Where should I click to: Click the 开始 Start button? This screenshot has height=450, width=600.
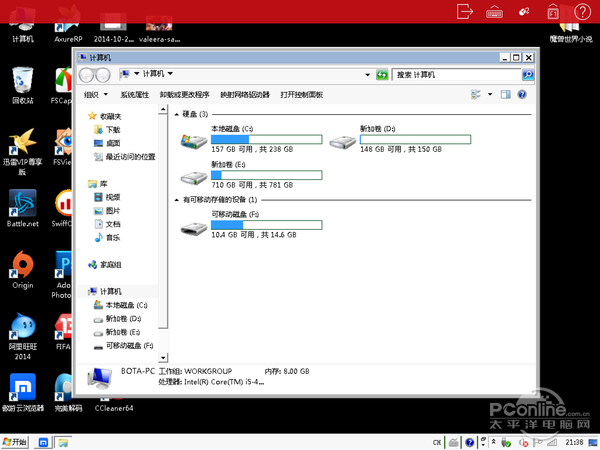[x=15, y=441]
